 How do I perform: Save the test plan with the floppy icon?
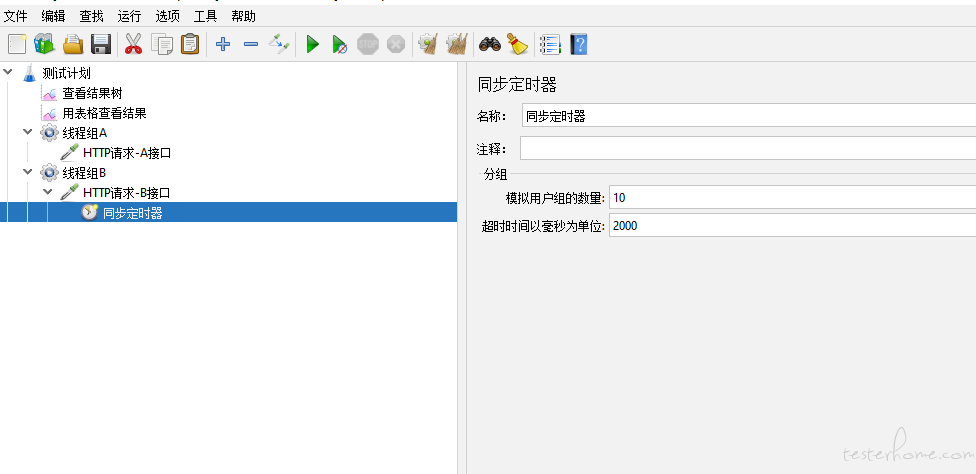[x=101, y=44]
